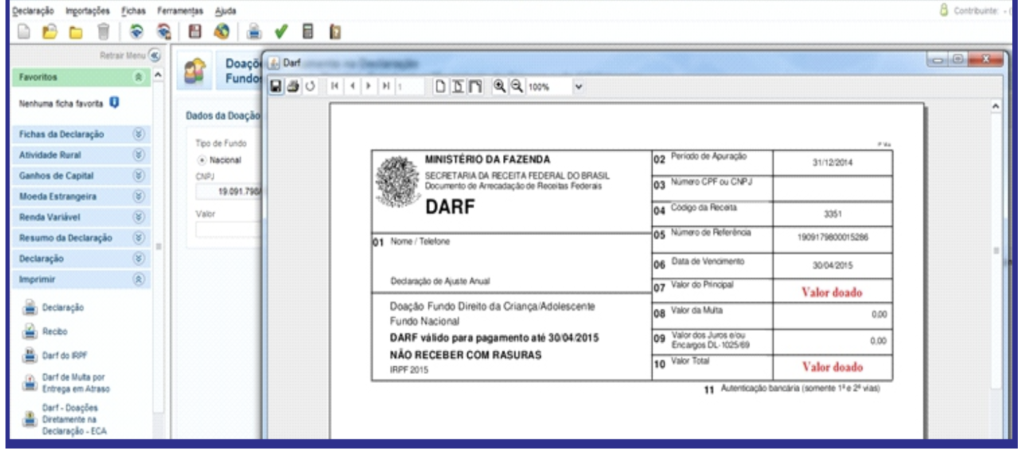Open the Importações menu
The height and width of the screenshot is (454, 1024).
pyautogui.click(x=88, y=11)
